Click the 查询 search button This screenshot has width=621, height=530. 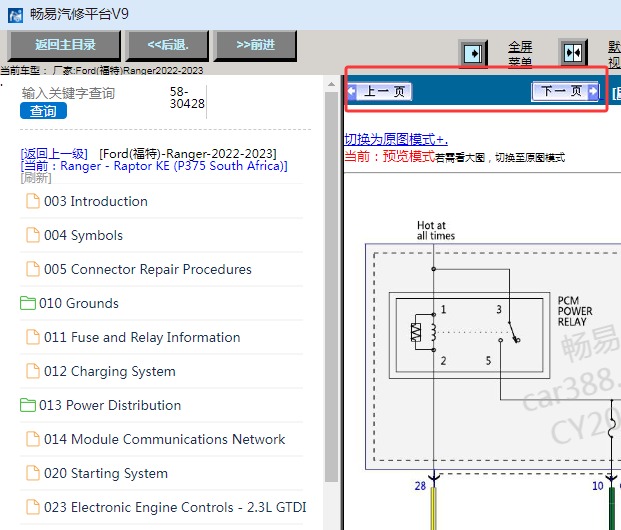(44, 111)
